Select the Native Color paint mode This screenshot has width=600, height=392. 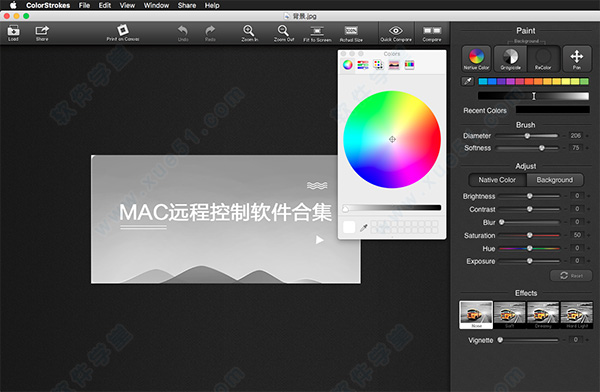tap(476, 59)
